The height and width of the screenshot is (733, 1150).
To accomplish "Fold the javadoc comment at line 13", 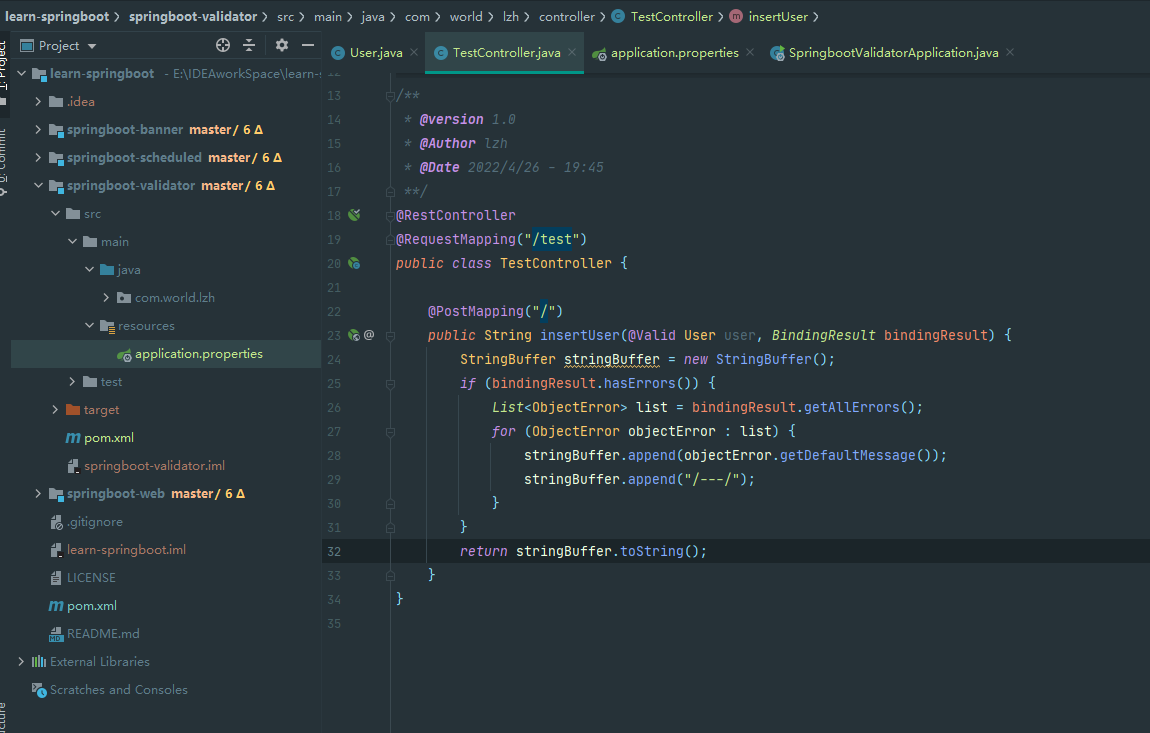I will (390, 95).
